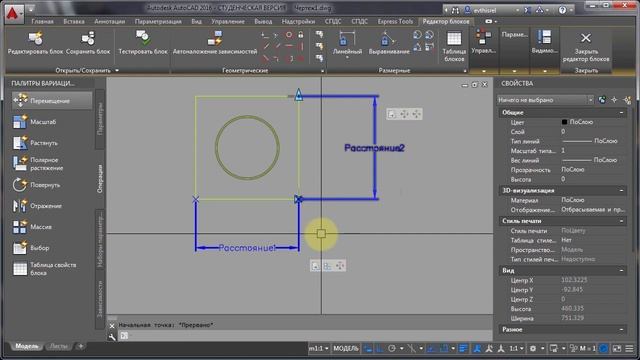This screenshot has width=640, height=360.
Task: Add a new layout with plus button
Action: 80,346
